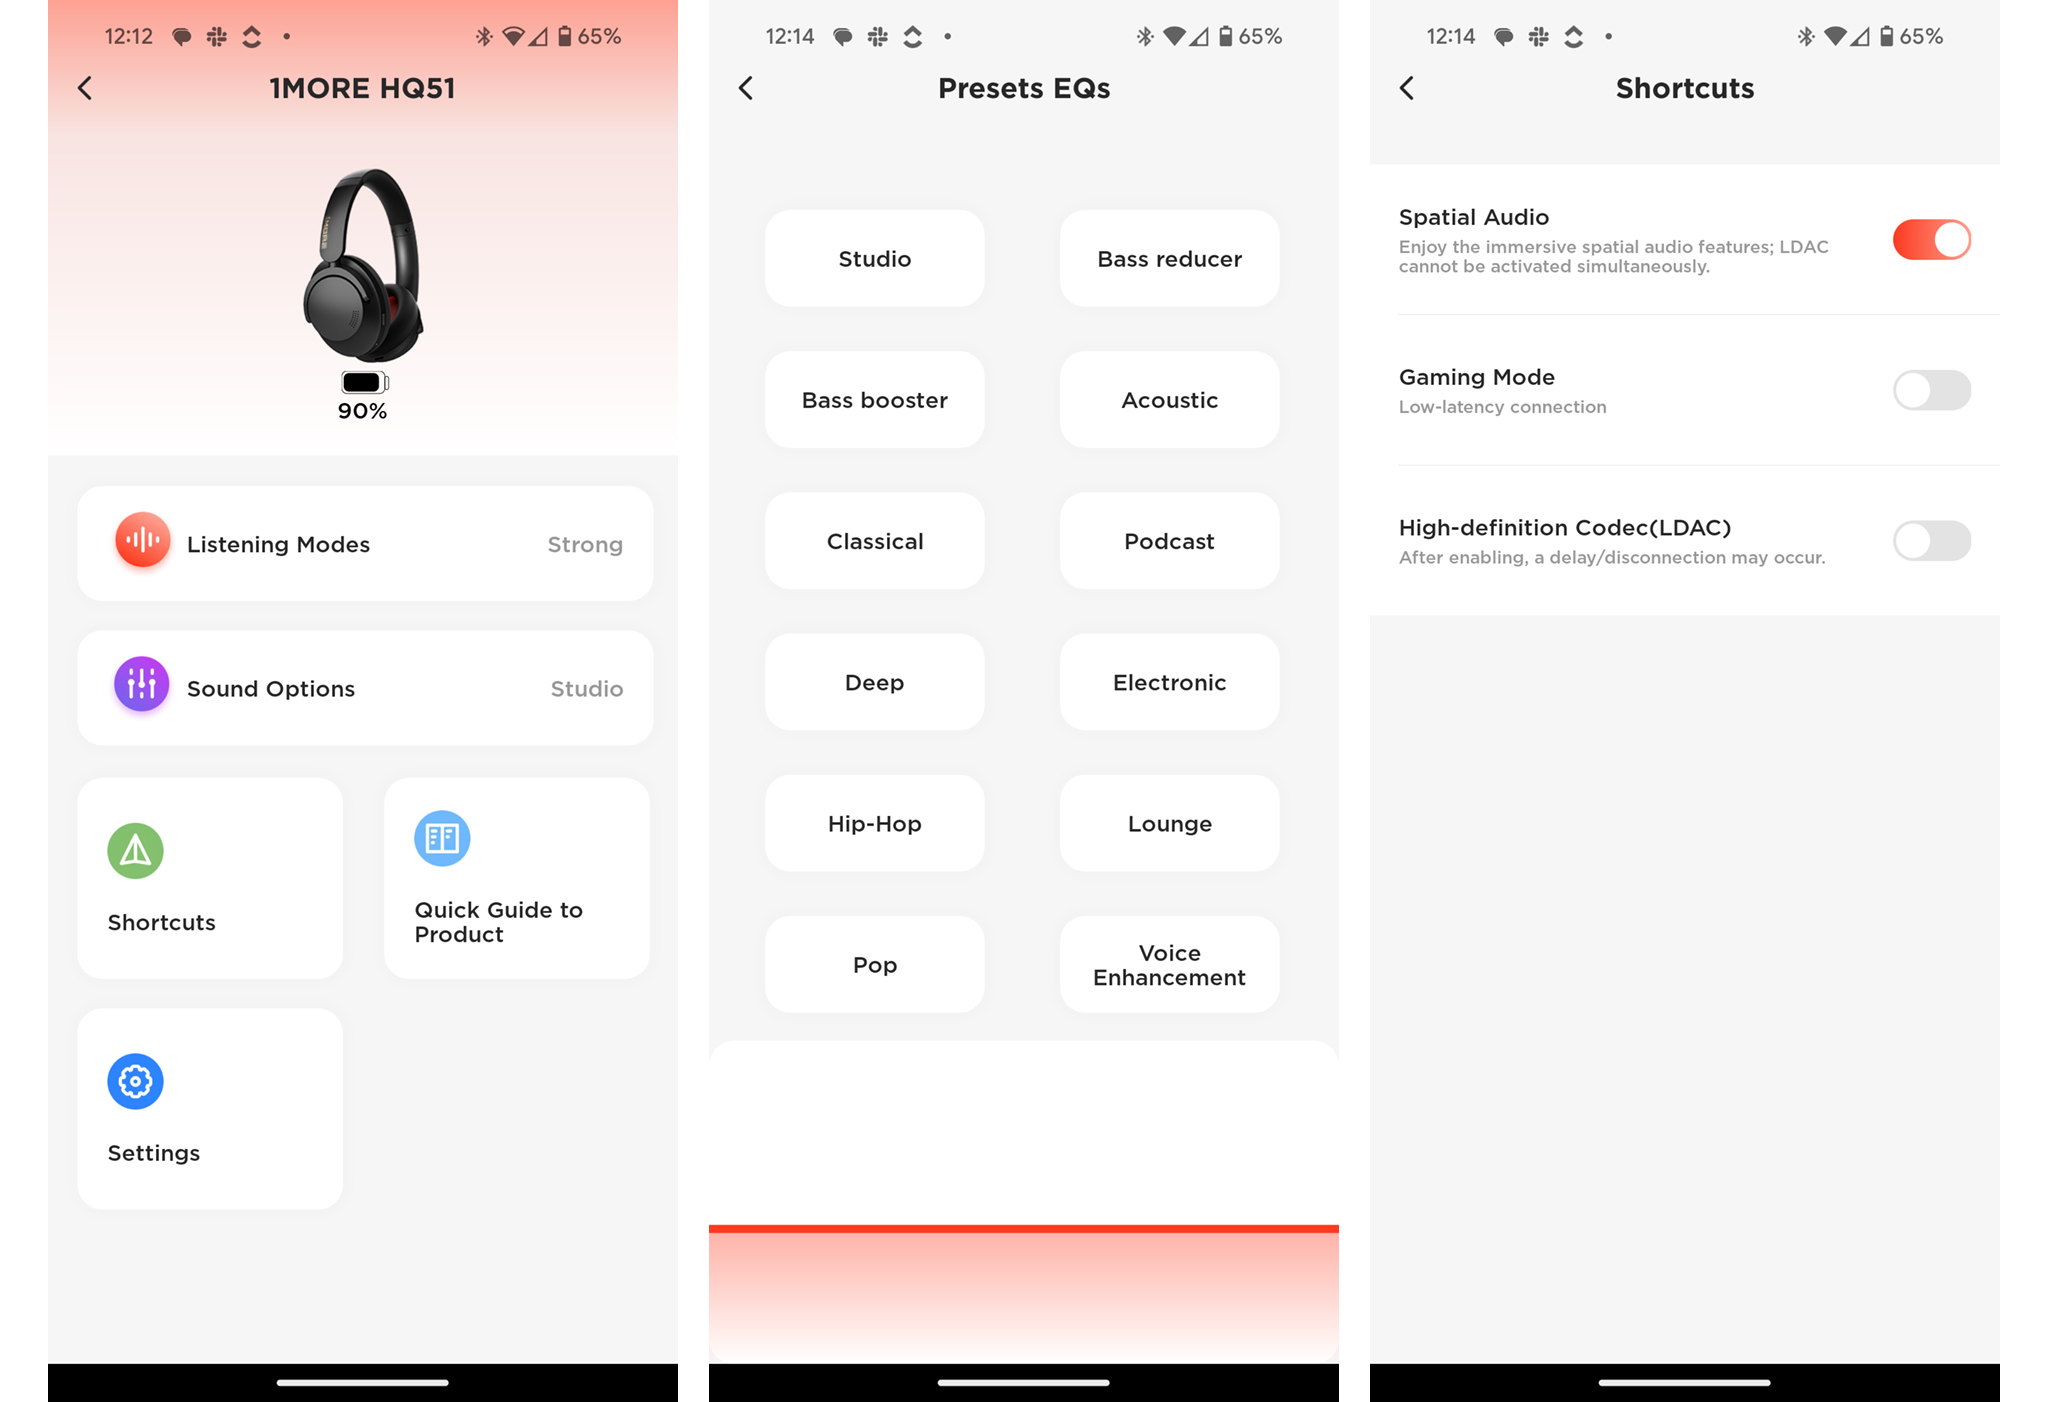Image resolution: width=2048 pixels, height=1402 pixels.
Task: Click the back arrow on Presets EQs screen
Action: [x=747, y=87]
